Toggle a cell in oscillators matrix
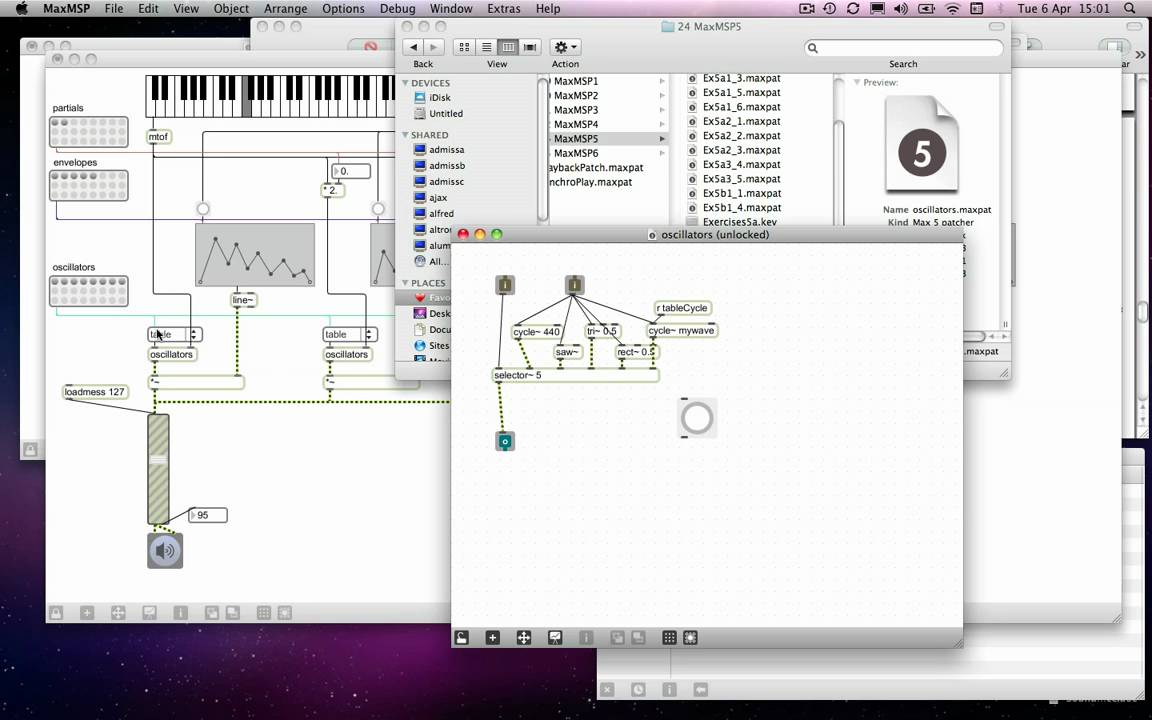Viewport: 1152px width, 720px height. coord(89,292)
